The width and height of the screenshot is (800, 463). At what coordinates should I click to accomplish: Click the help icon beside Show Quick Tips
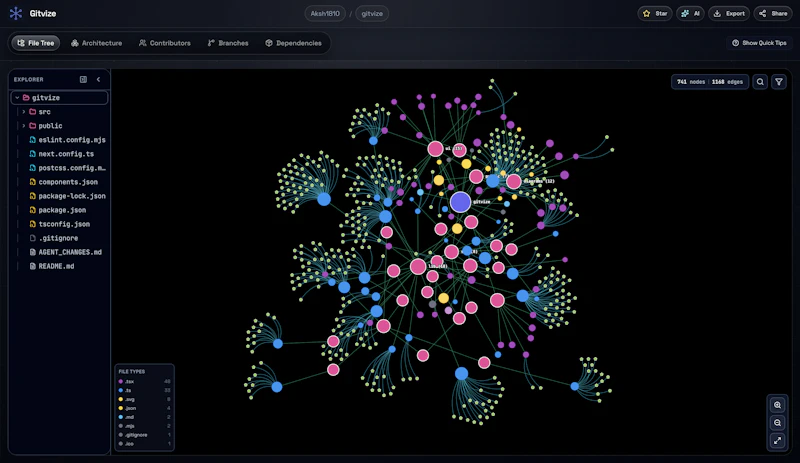pos(735,43)
